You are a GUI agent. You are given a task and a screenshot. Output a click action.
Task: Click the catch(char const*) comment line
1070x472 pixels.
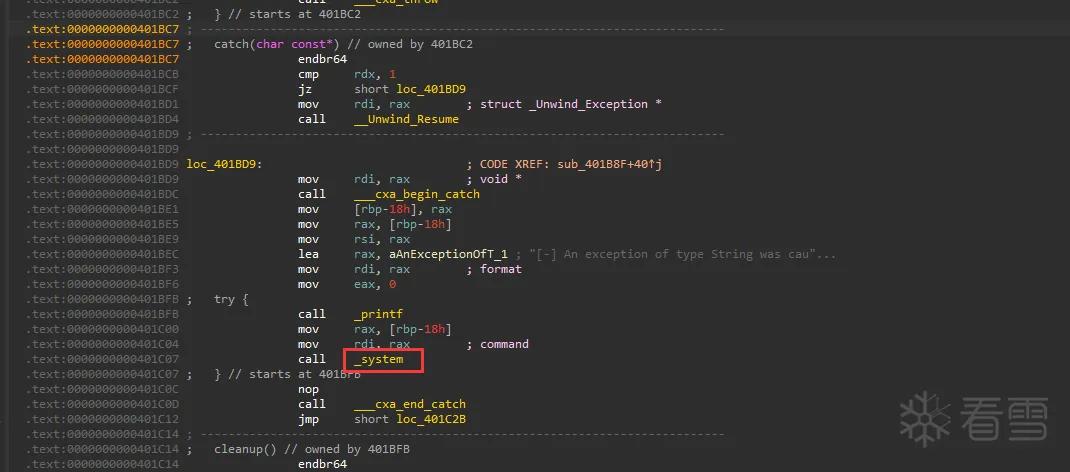[x=343, y=44]
